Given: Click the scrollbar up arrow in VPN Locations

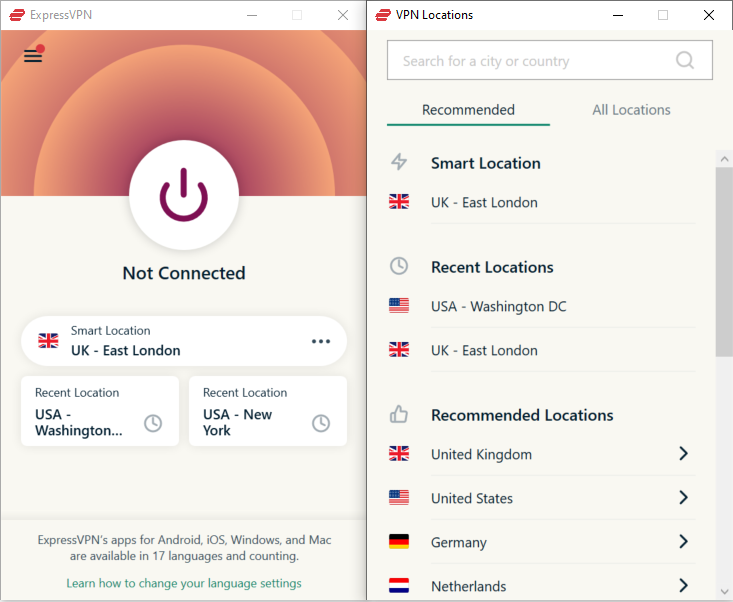Looking at the screenshot, I should coord(724,159).
